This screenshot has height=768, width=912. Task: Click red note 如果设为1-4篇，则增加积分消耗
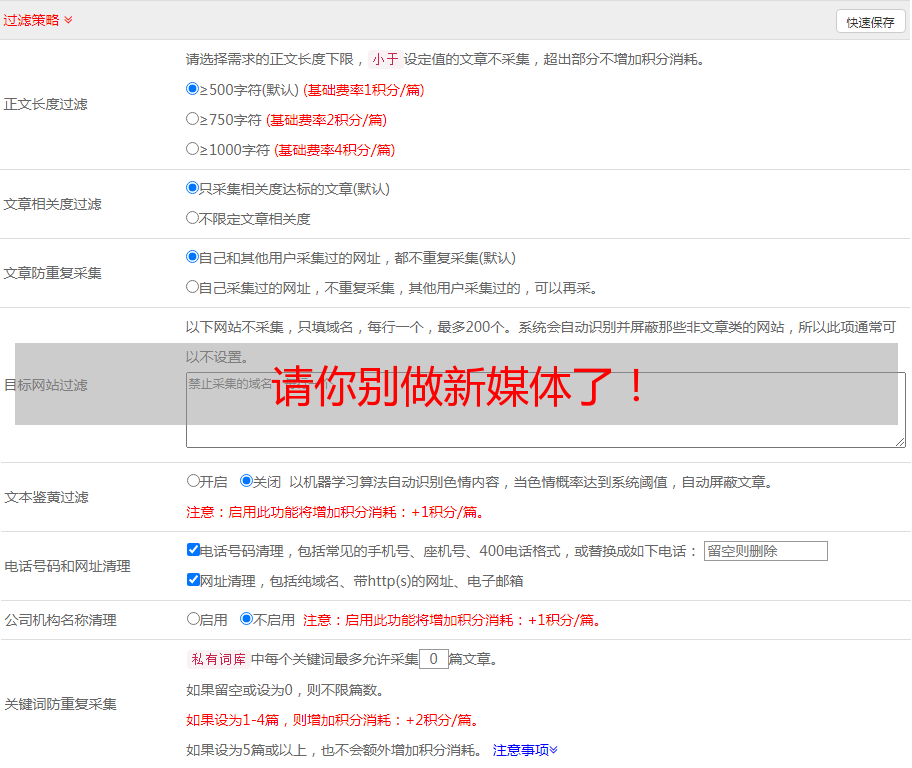[333, 720]
